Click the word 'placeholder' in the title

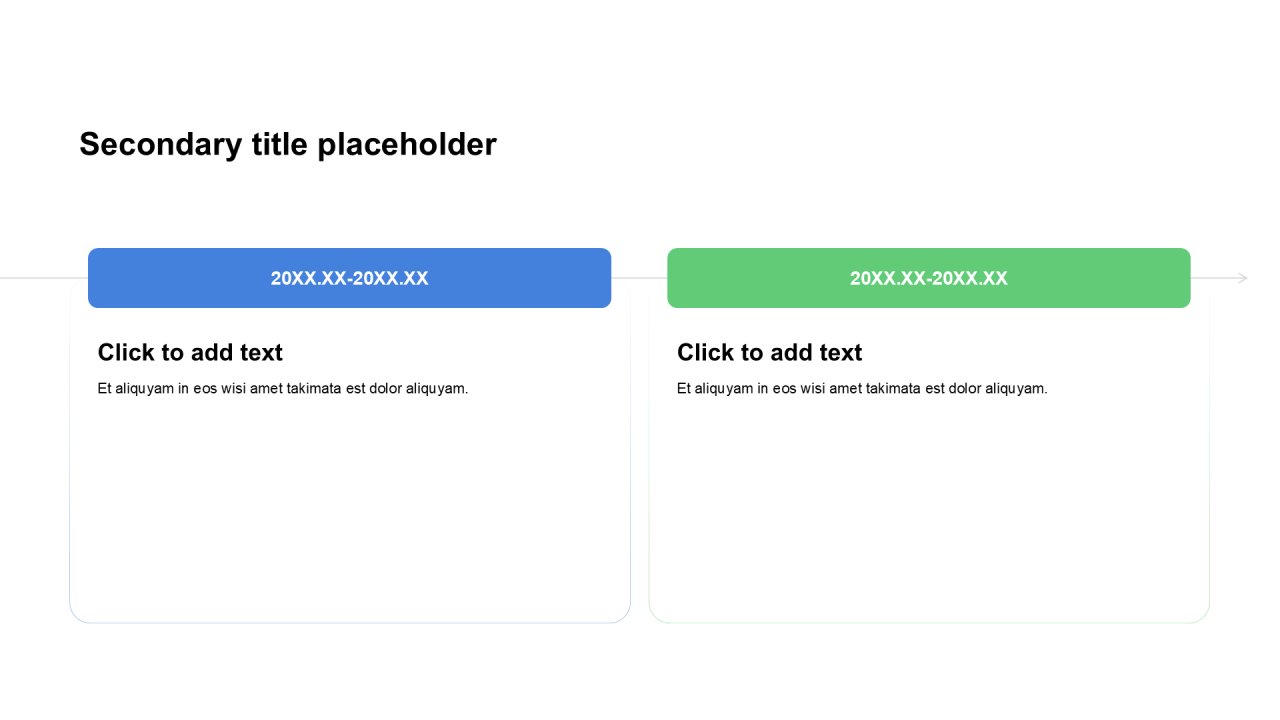coord(406,144)
